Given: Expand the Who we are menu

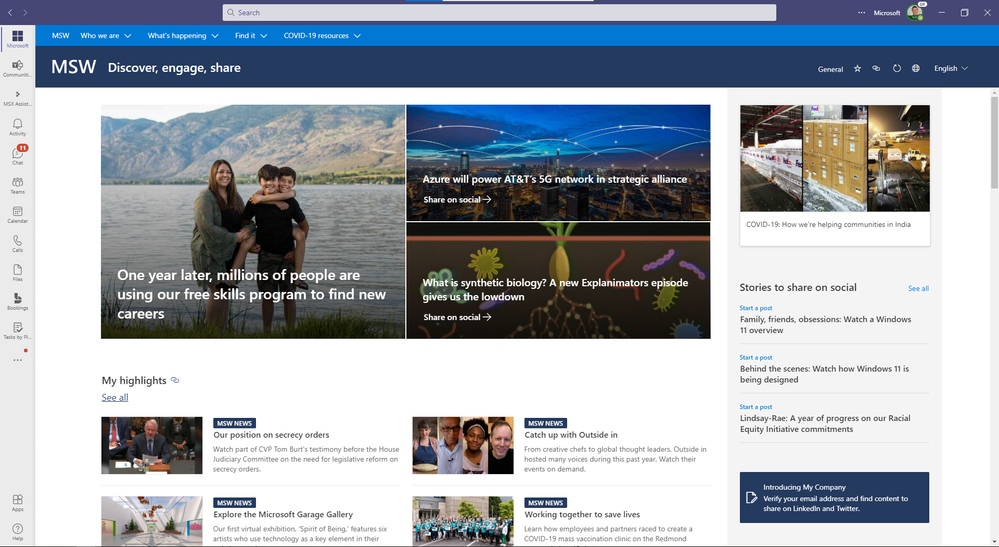Looking at the screenshot, I should [x=105, y=36].
